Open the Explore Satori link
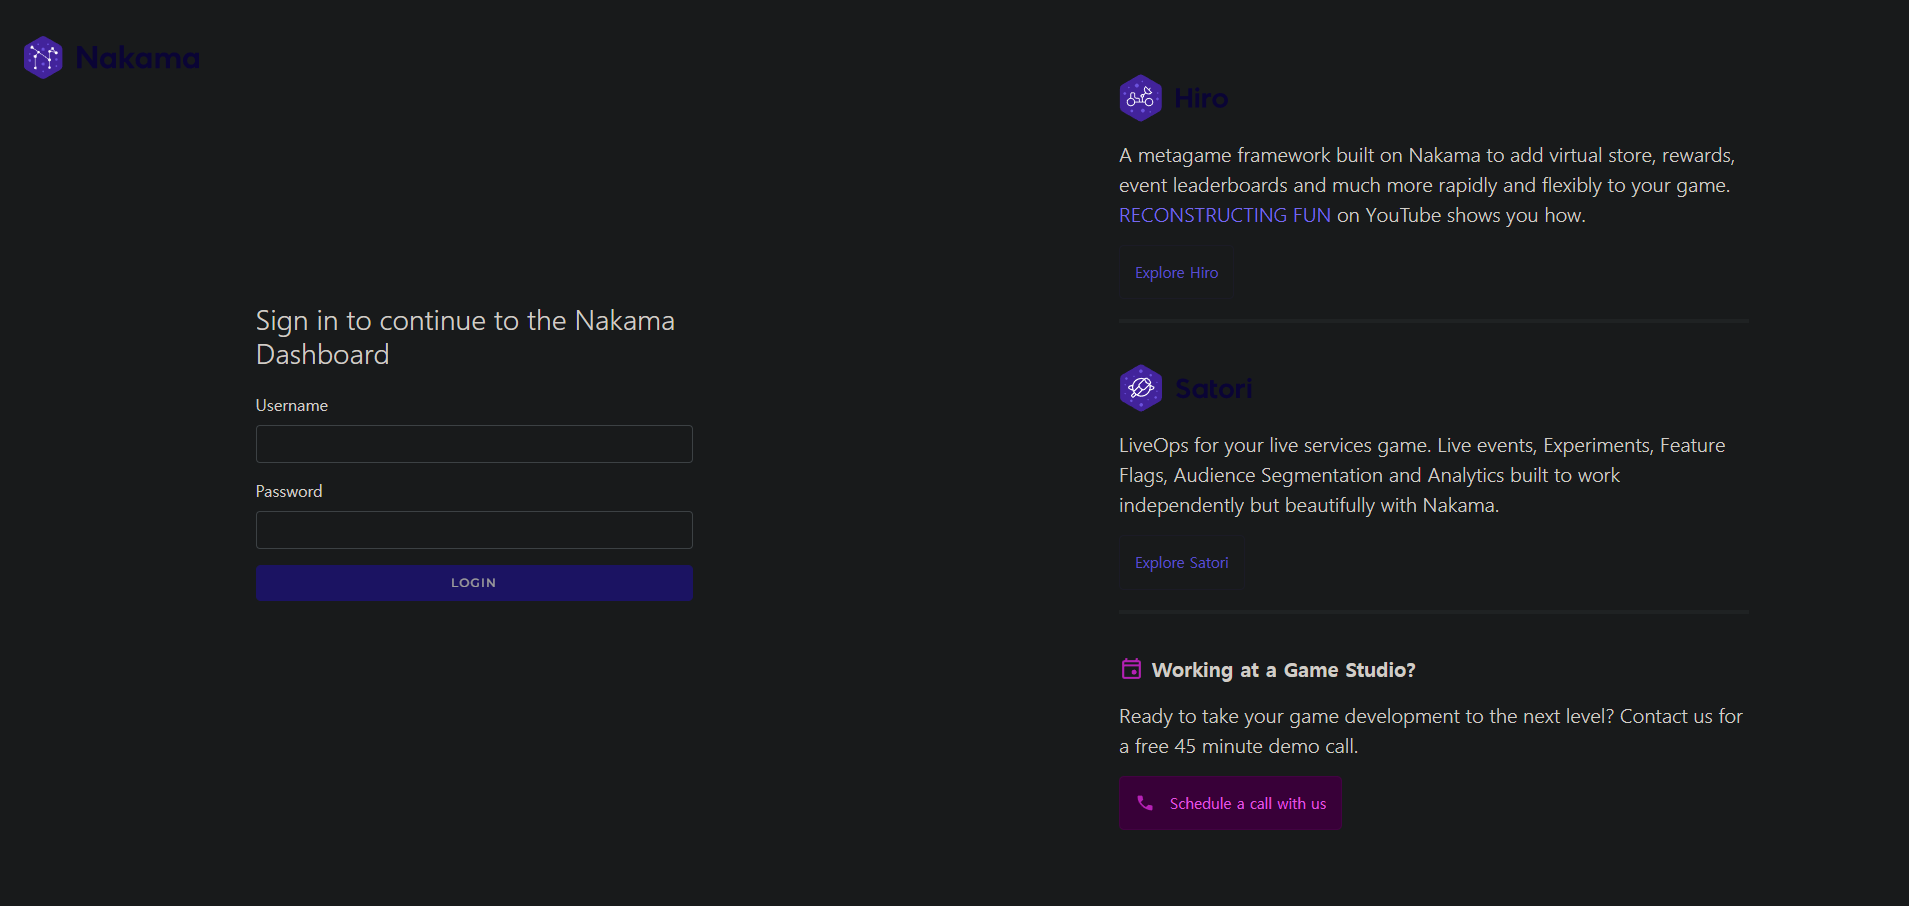The height and width of the screenshot is (906, 1909). click(1182, 563)
